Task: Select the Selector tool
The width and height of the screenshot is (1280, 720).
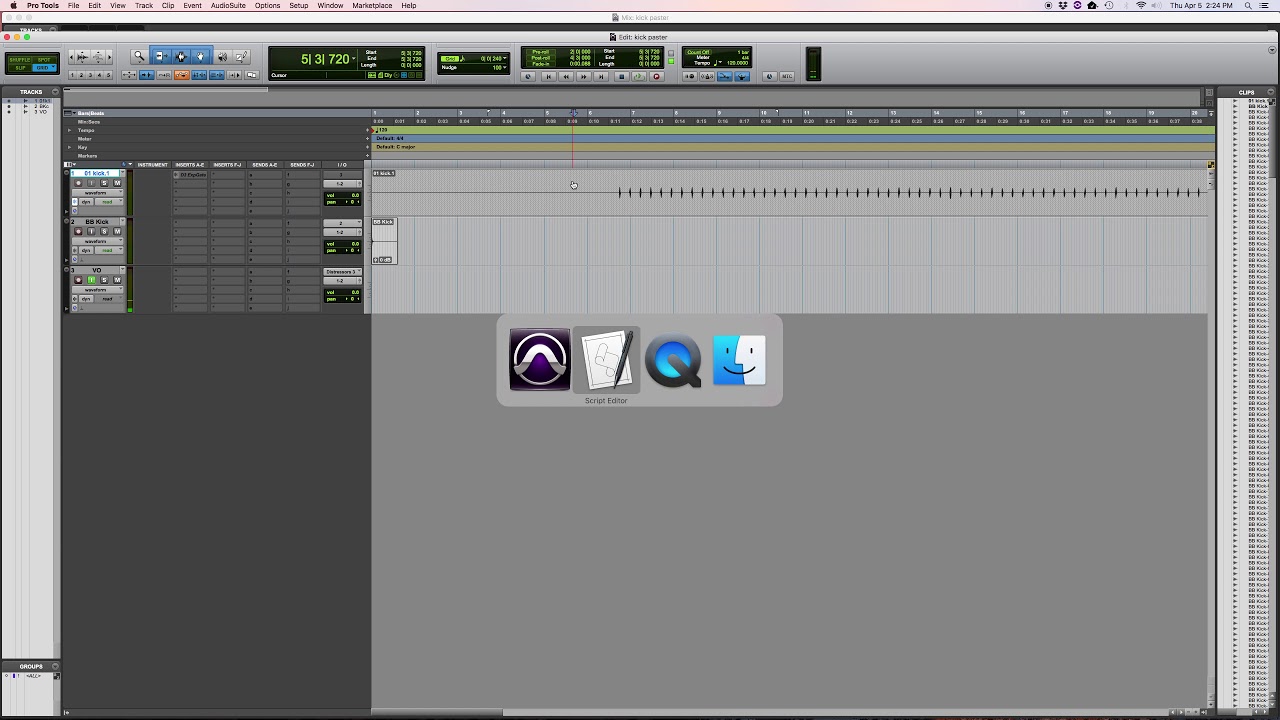Action: 181,56
